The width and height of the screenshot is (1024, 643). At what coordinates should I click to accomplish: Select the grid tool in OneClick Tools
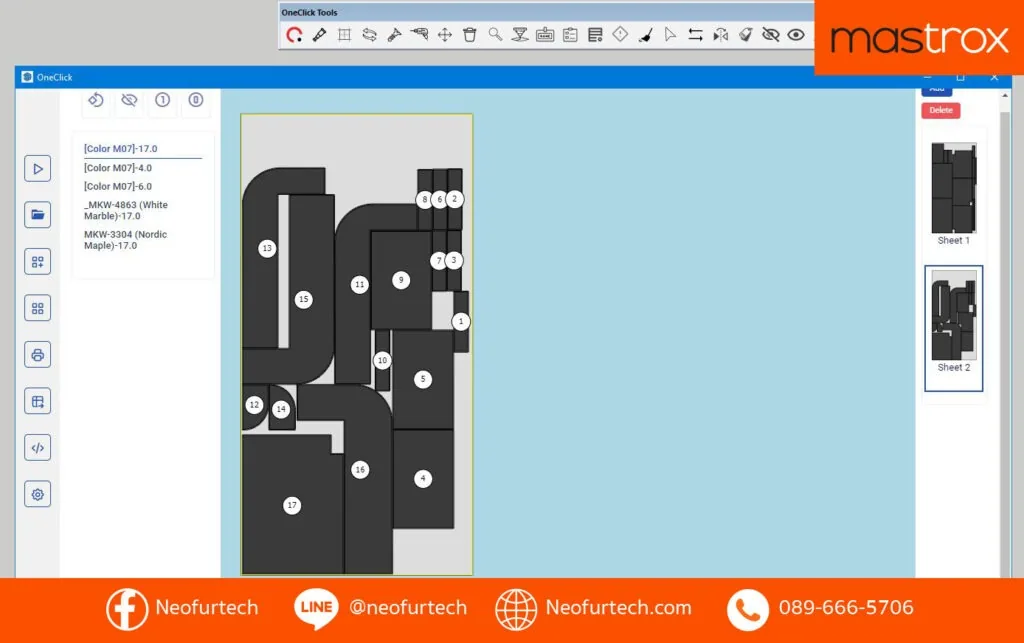pyautogui.click(x=344, y=35)
